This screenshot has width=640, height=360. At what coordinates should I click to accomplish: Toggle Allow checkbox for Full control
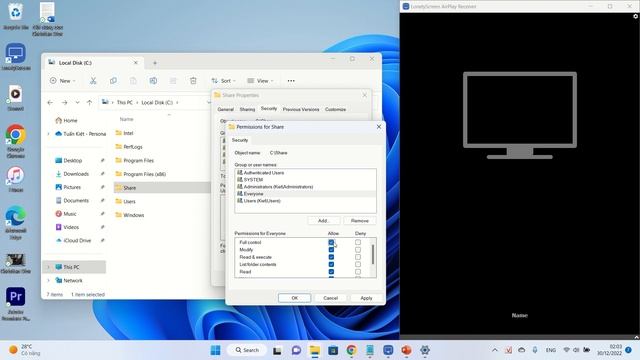[x=331, y=242]
